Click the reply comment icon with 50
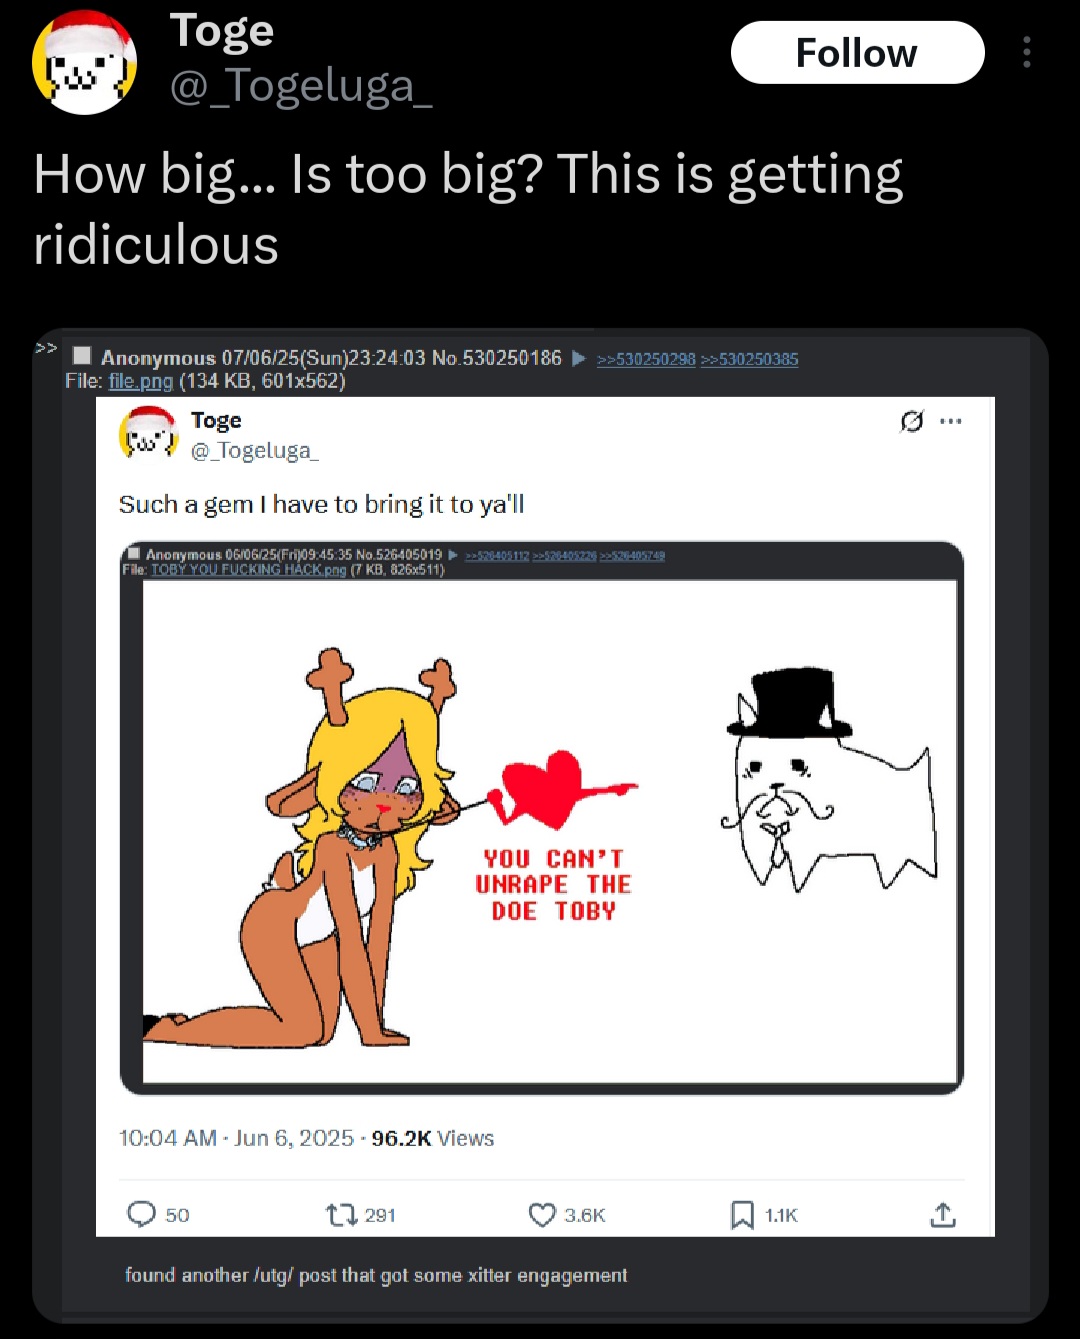 coord(142,1214)
